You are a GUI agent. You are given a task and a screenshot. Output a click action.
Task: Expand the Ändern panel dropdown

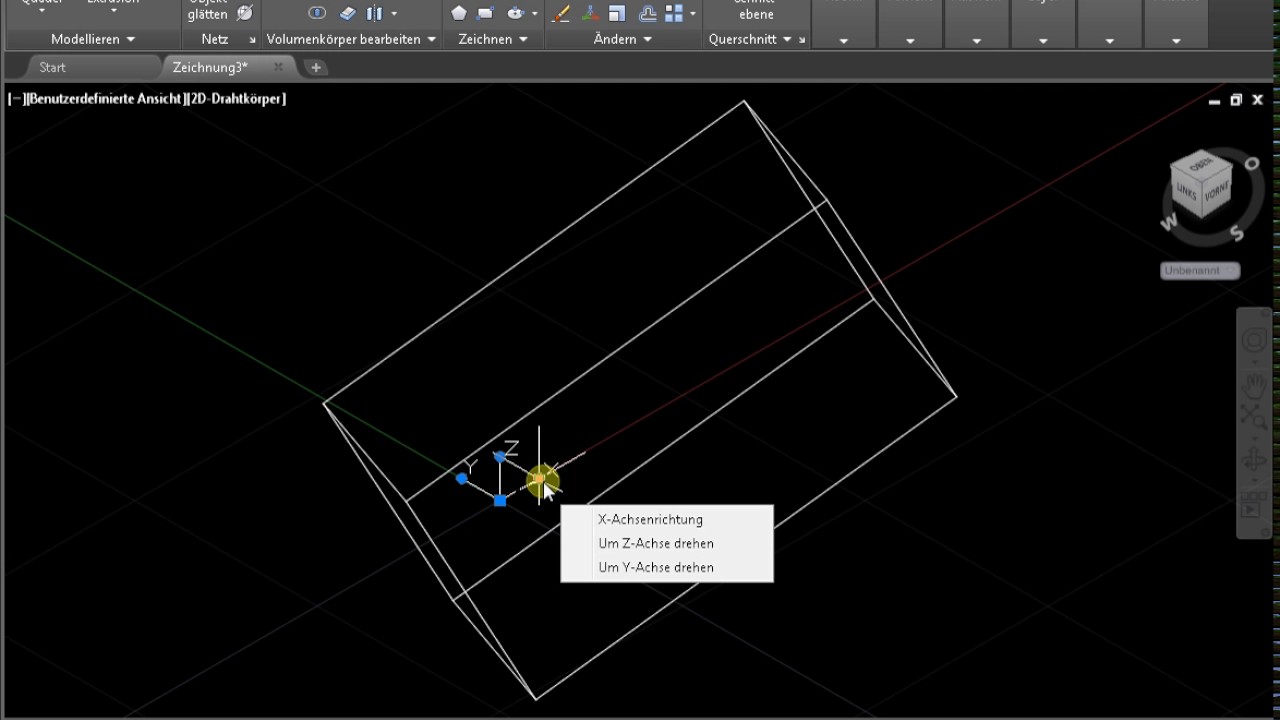647,39
